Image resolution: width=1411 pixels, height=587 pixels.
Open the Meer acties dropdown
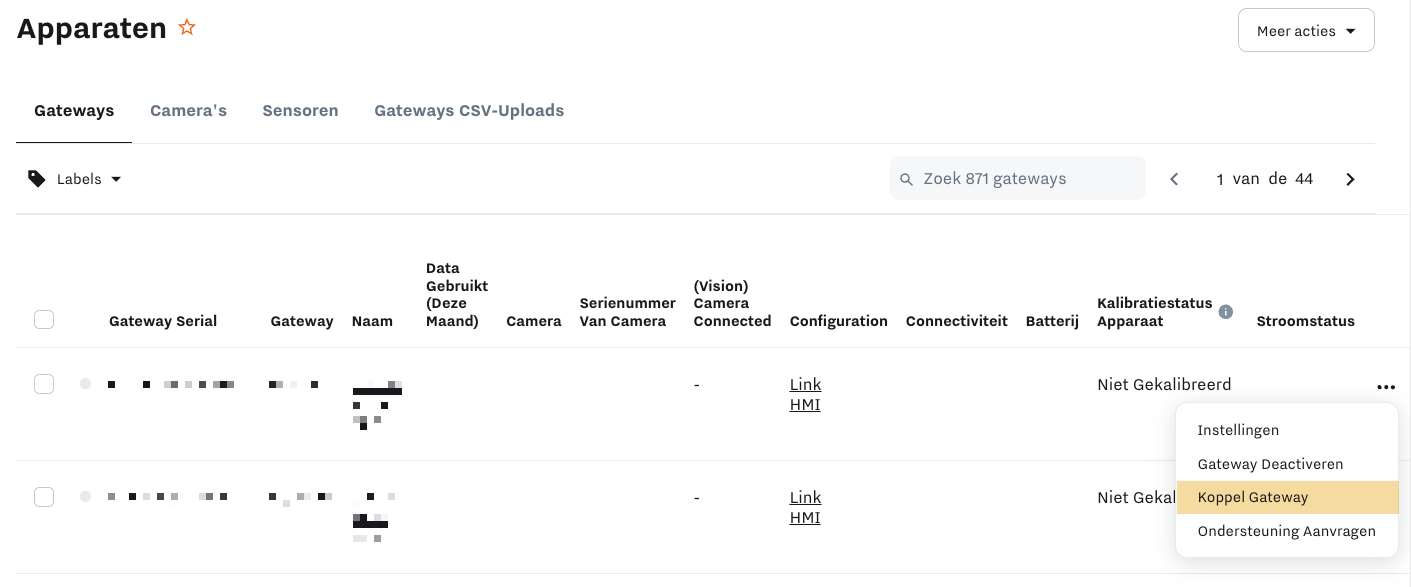(1306, 31)
